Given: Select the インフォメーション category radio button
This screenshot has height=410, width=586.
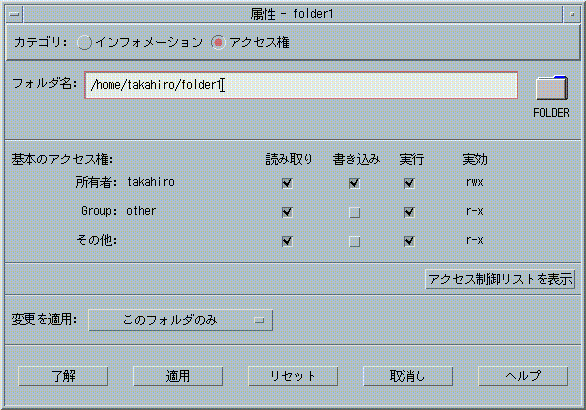Looking at the screenshot, I should tap(84, 42).
